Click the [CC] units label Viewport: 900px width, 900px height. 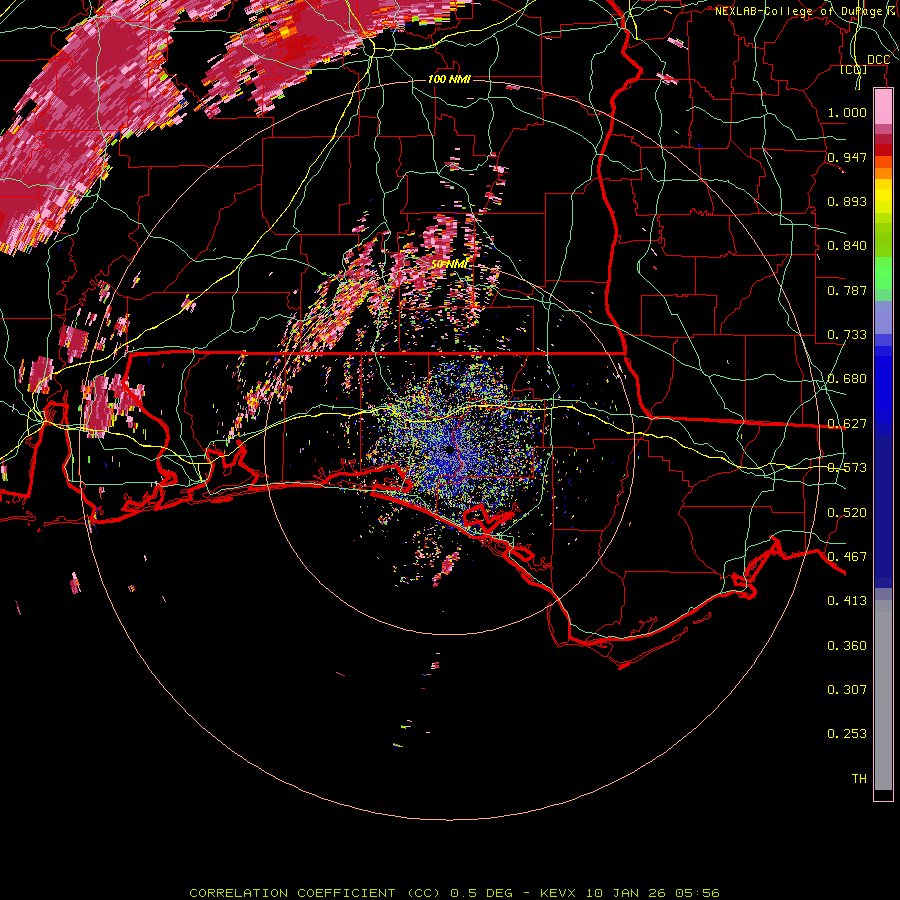(854, 70)
